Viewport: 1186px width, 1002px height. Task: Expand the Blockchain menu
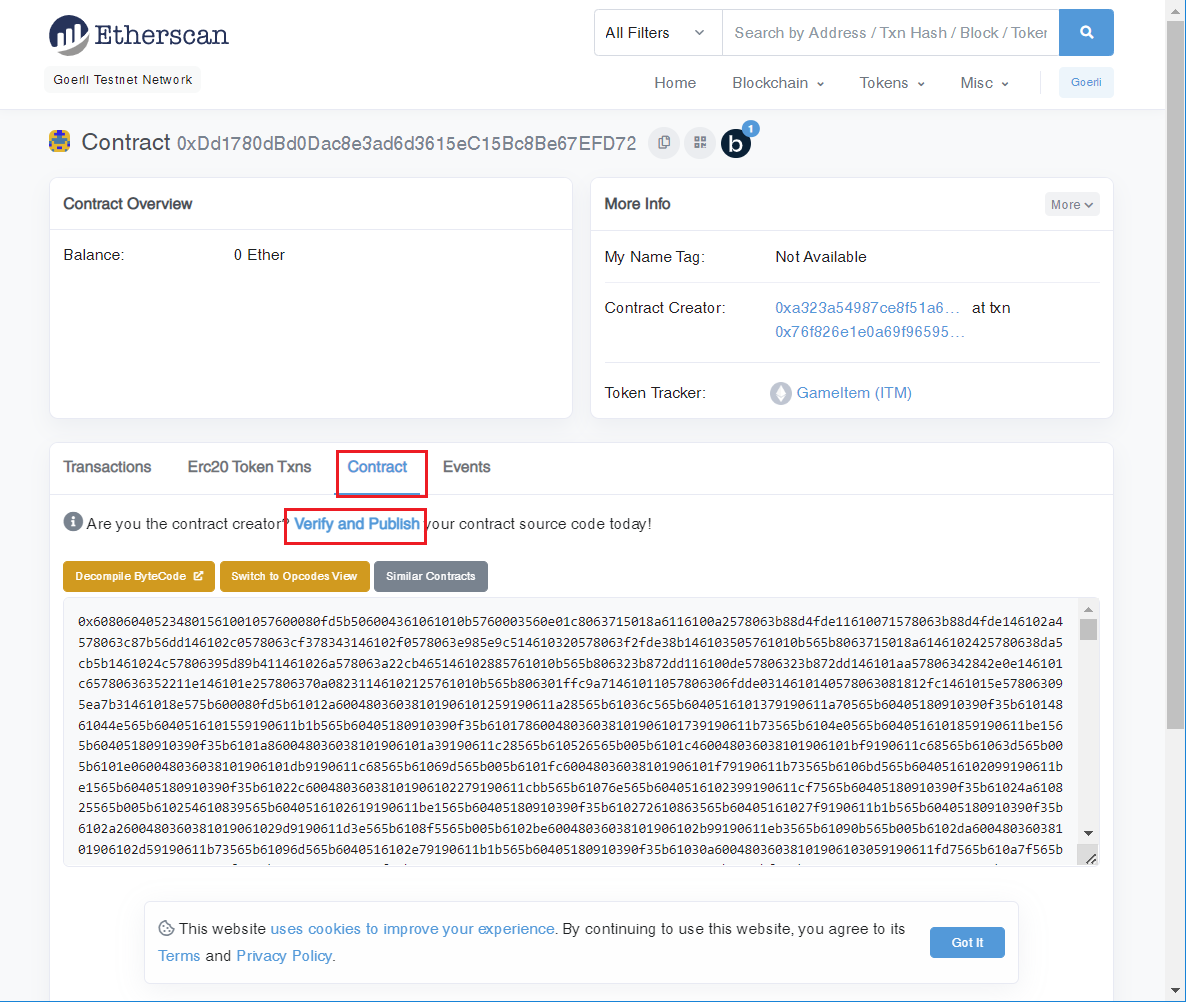[778, 83]
